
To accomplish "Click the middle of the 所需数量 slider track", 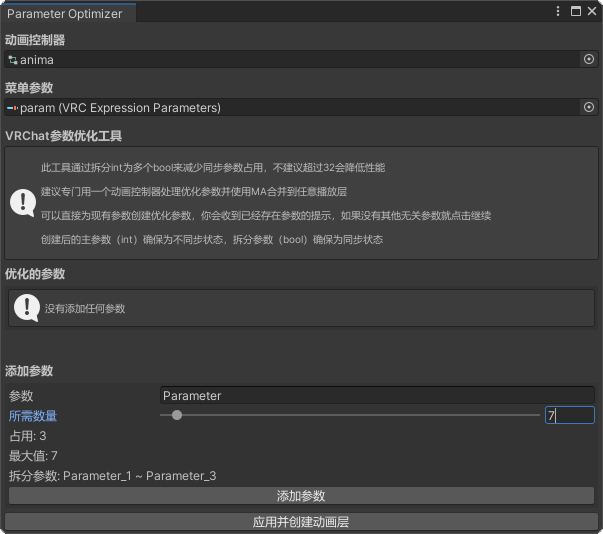I will point(349,415).
